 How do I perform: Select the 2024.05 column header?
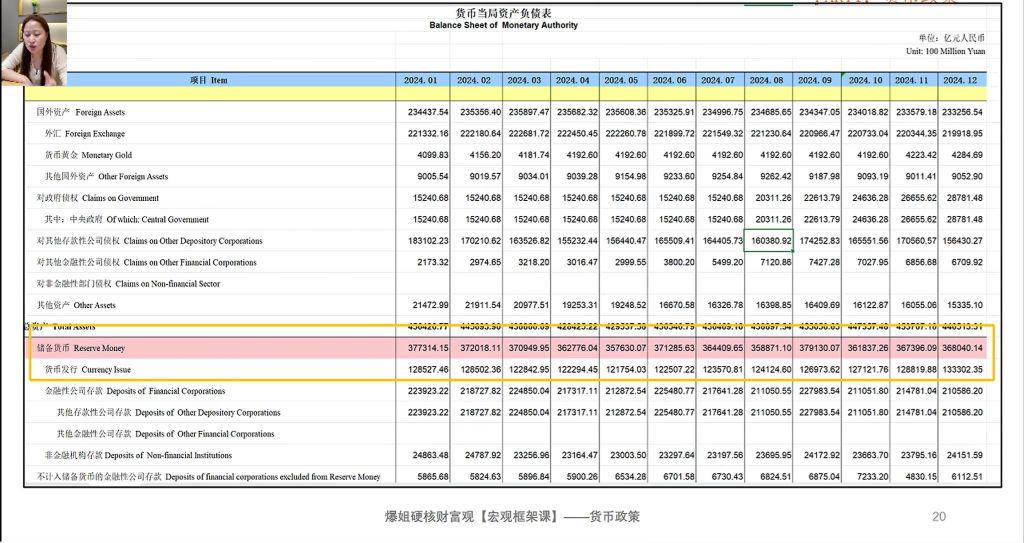(621, 80)
